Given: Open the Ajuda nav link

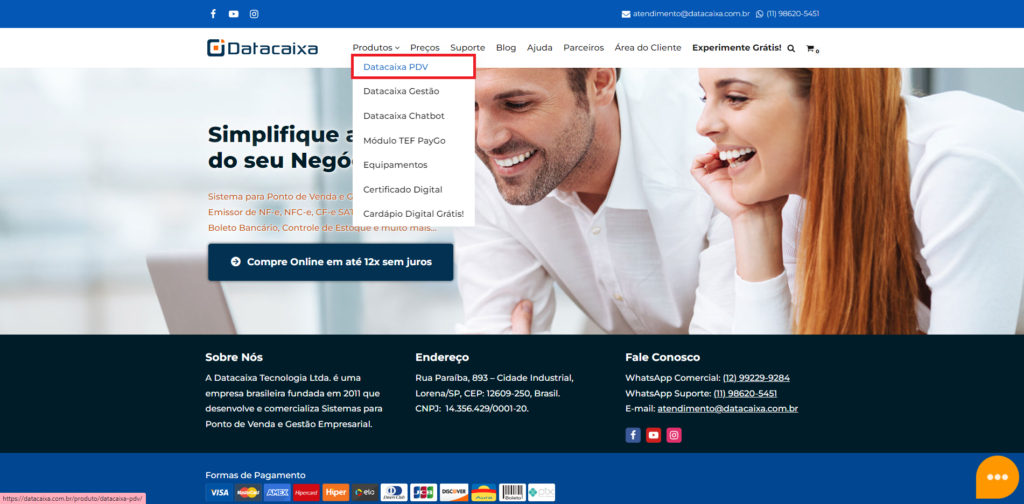Looking at the screenshot, I should click(x=540, y=48).
